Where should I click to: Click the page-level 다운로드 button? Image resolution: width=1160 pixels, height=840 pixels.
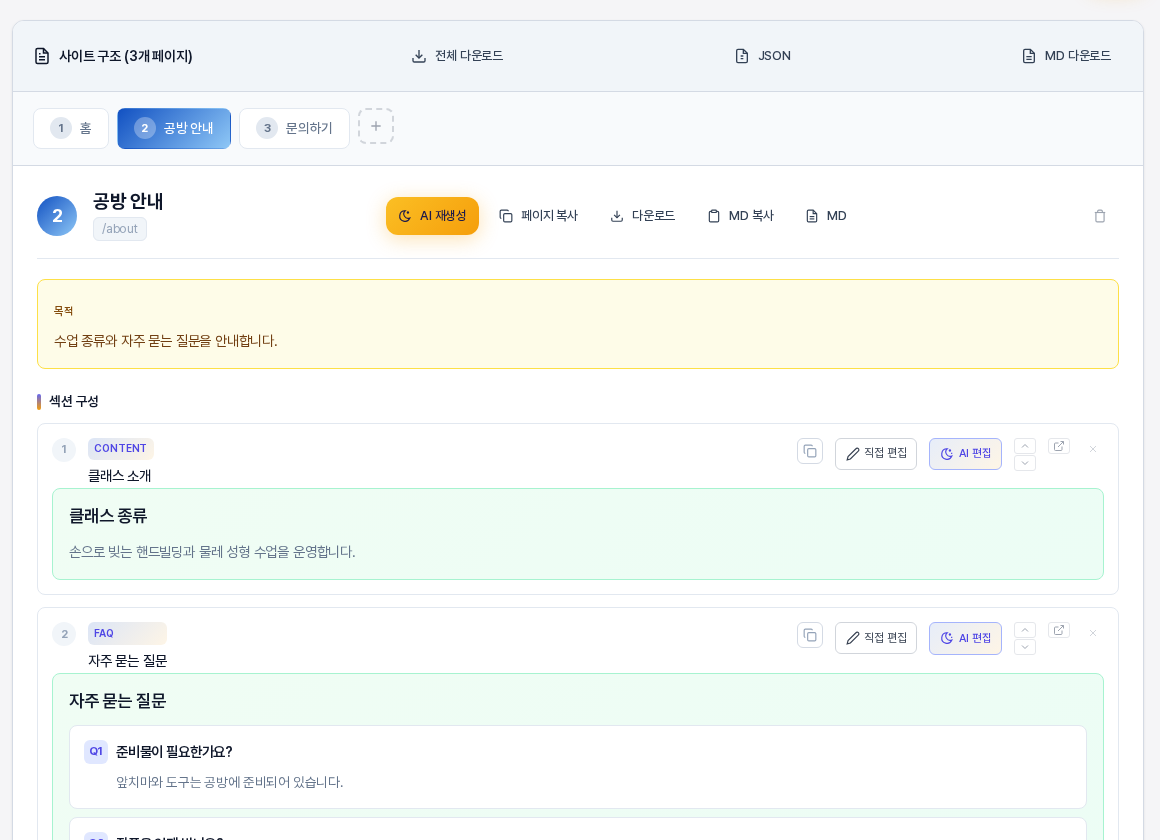642,216
